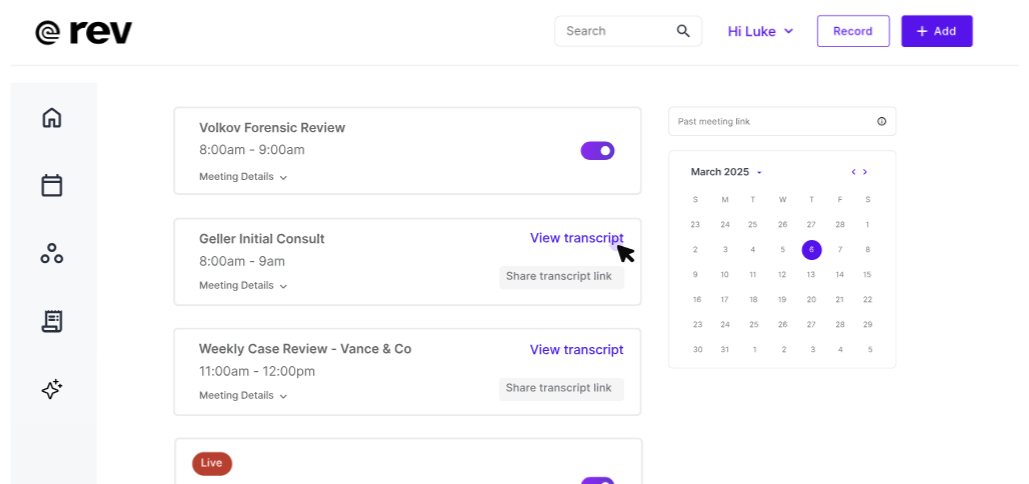This screenshot has width=1029, height=484.
Task: Open the Calendar icon in sidebar
Action: click(52, 185)
